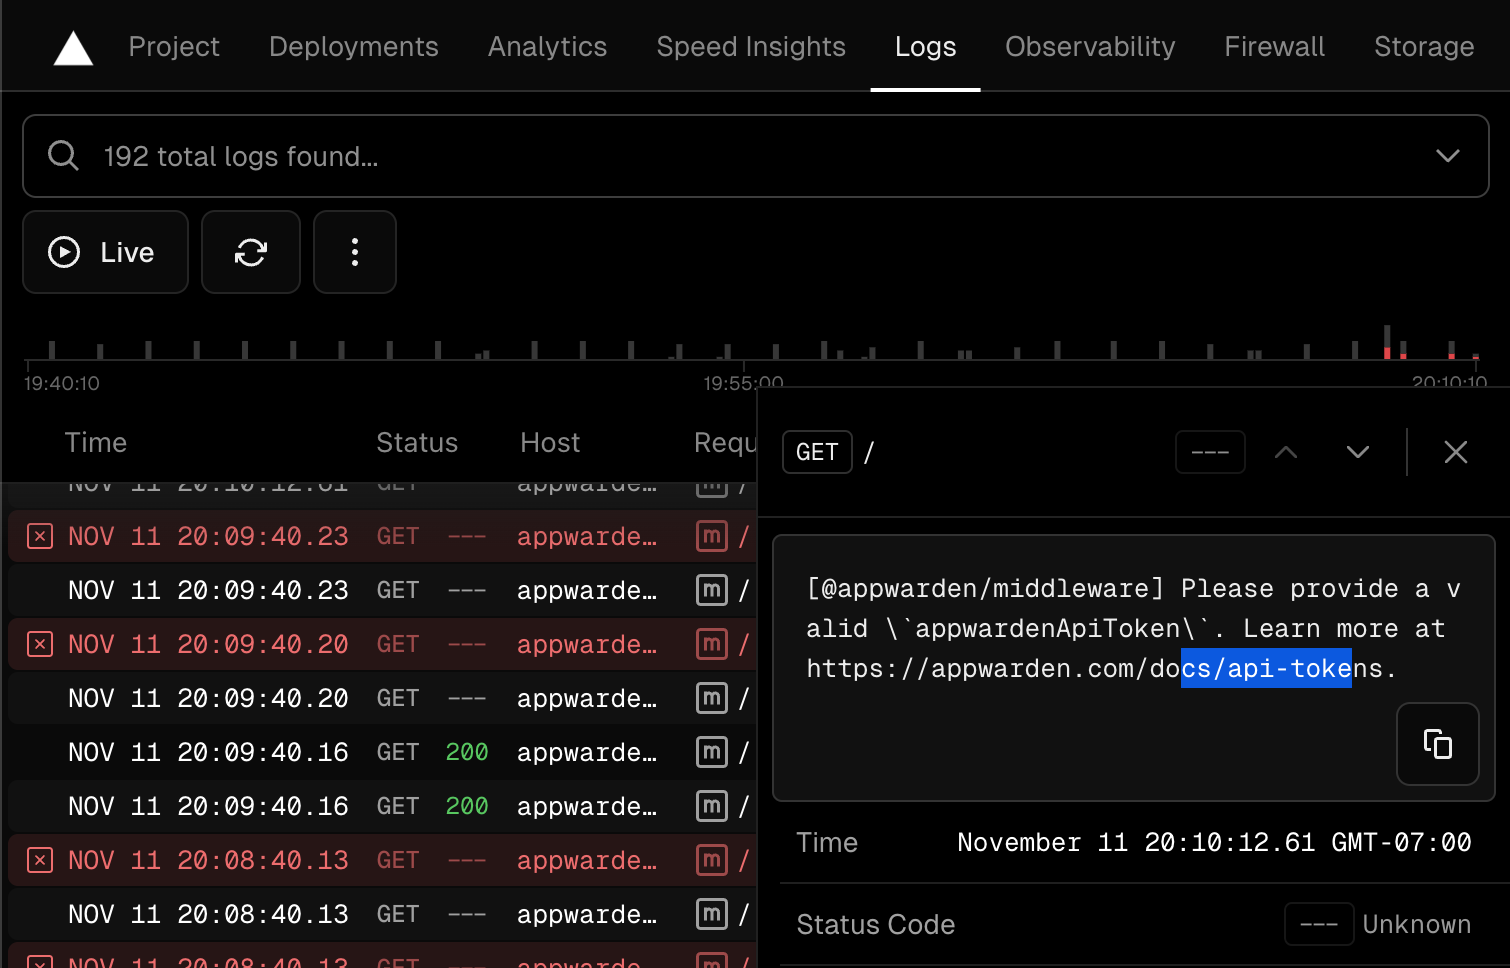Navigate to the next log with the down chevron
Viewport: 1510px width, 968px height.
[x=1357, y=452]
